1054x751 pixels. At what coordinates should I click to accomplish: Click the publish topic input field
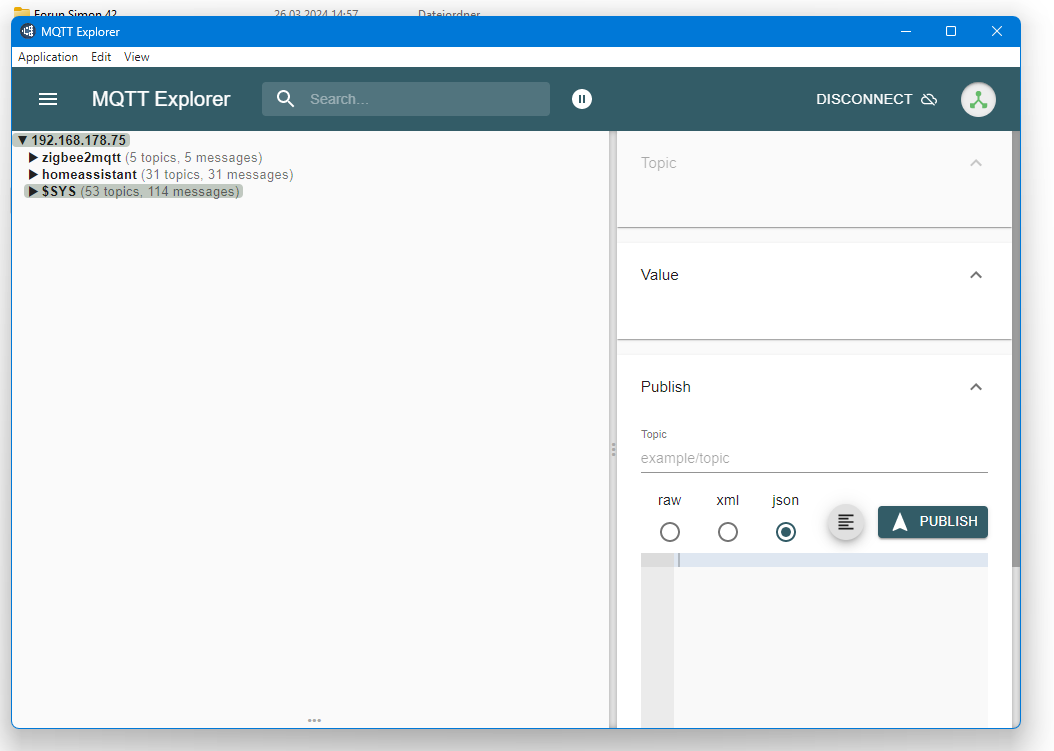click(x=813, y=458)
